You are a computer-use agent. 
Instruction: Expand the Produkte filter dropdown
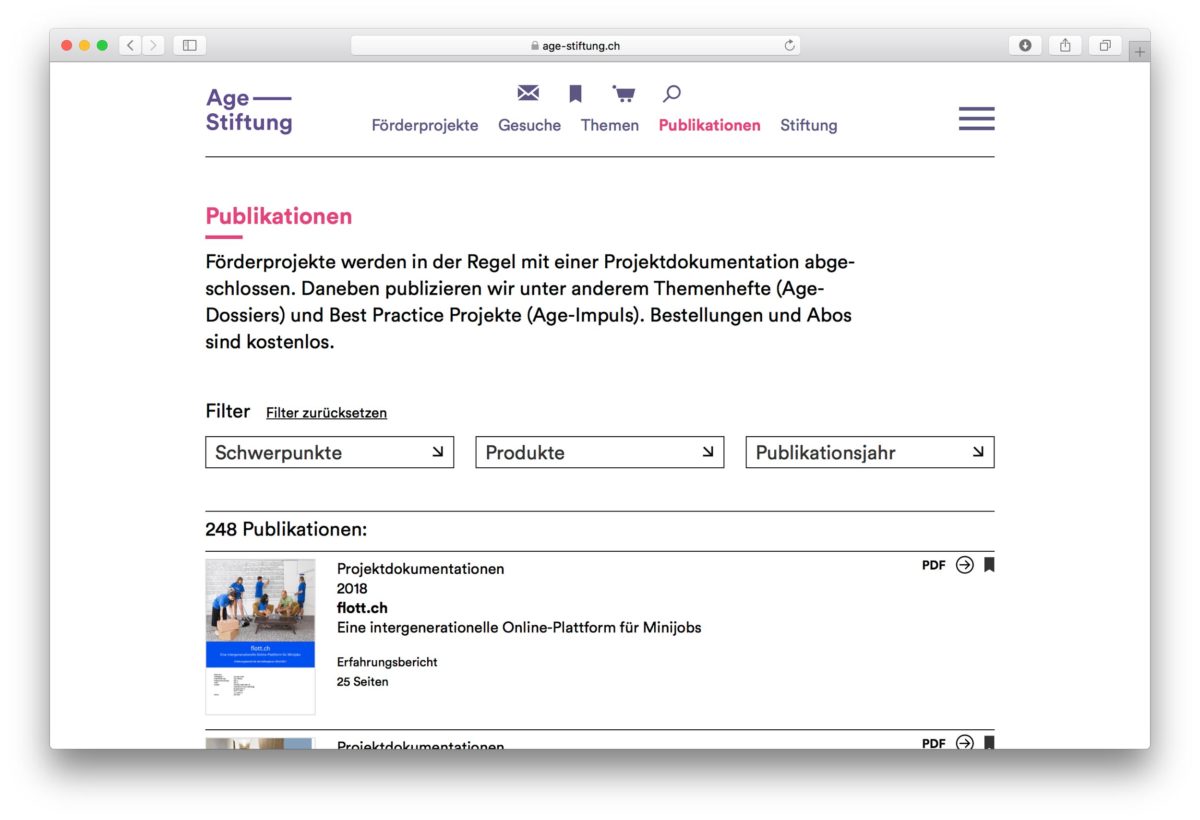(599, 452)
